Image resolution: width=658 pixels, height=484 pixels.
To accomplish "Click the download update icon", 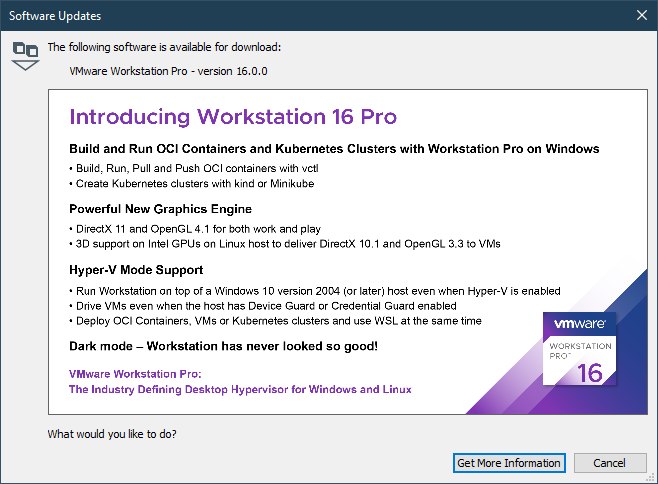I will (25, 56).
